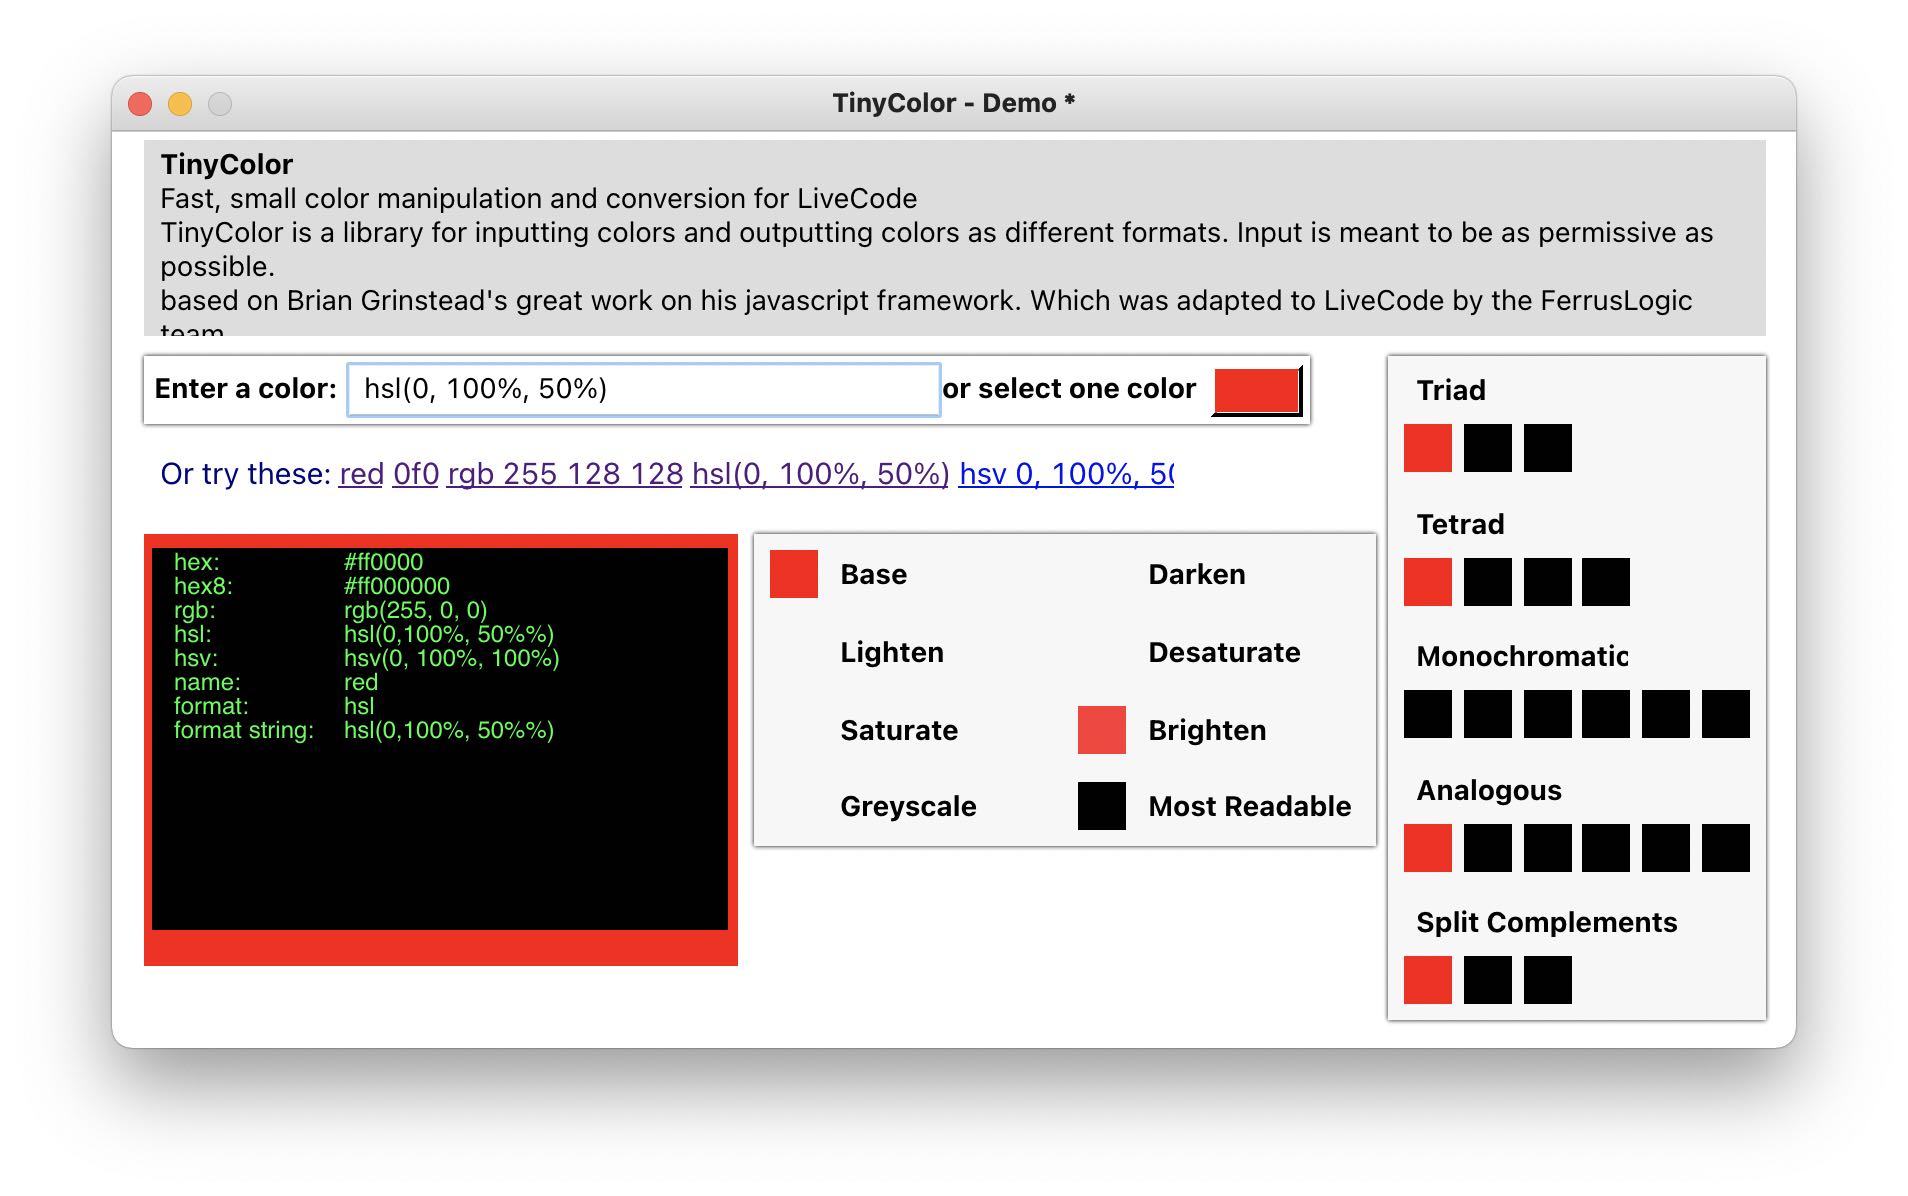The height and width of the screenshot is (1196, 1908).
Task: Click the 'Split Complements' heading
Action: coord(1547,922)
